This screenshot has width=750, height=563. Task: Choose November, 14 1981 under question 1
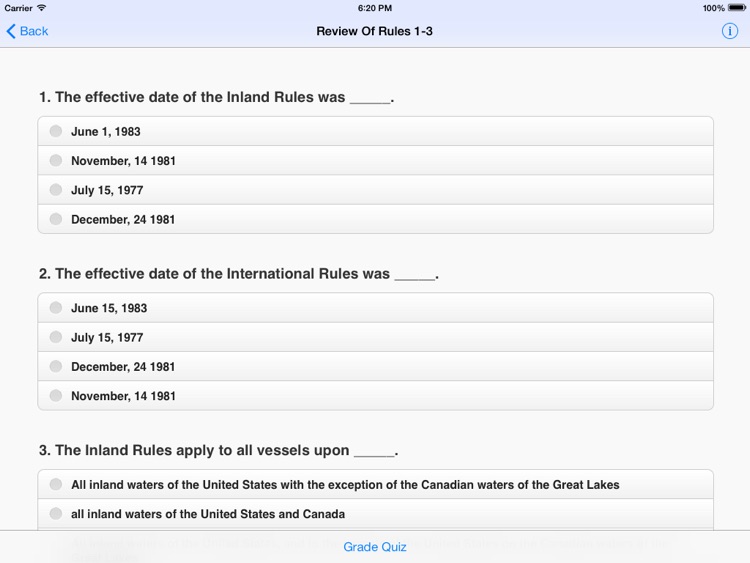375,160
